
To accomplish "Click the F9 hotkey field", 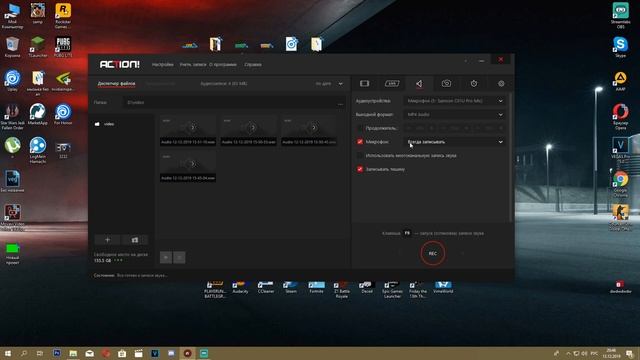I will tap(407, 233).
